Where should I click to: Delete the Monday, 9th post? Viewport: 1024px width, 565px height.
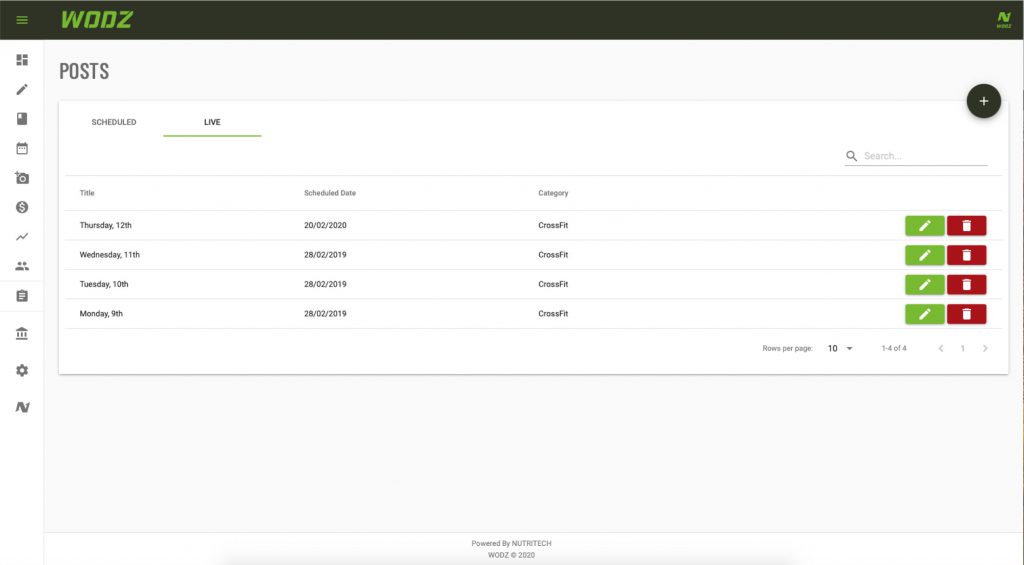[x=967, y=314]
